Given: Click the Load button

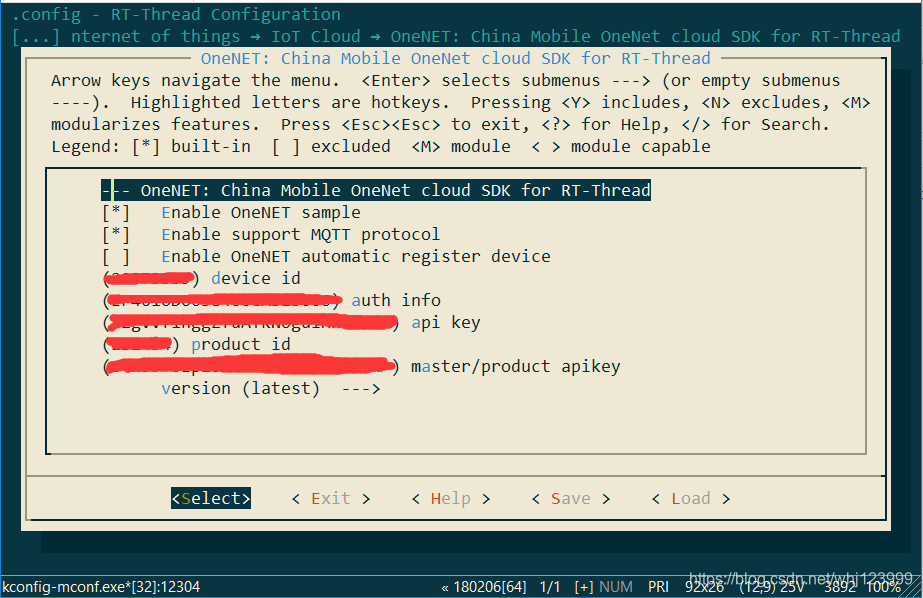Looking at the screenshot, I should [691, 499].
